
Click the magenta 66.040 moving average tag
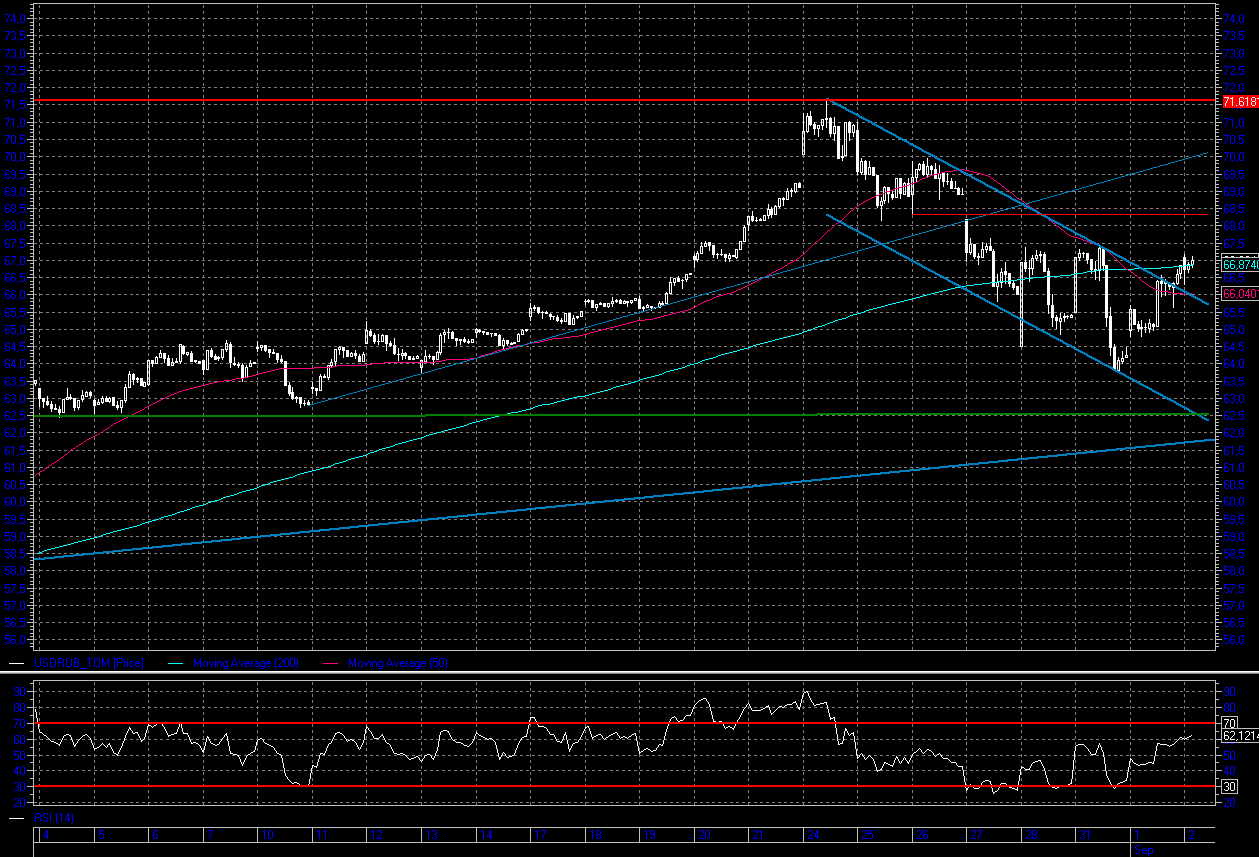(1240, 294)
